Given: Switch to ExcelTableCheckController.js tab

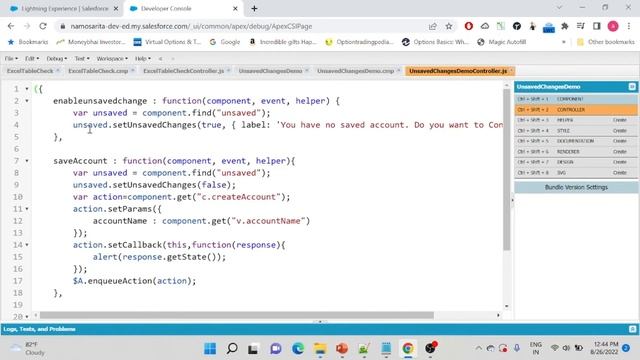Looking at the screenshot, I should 183,71.
